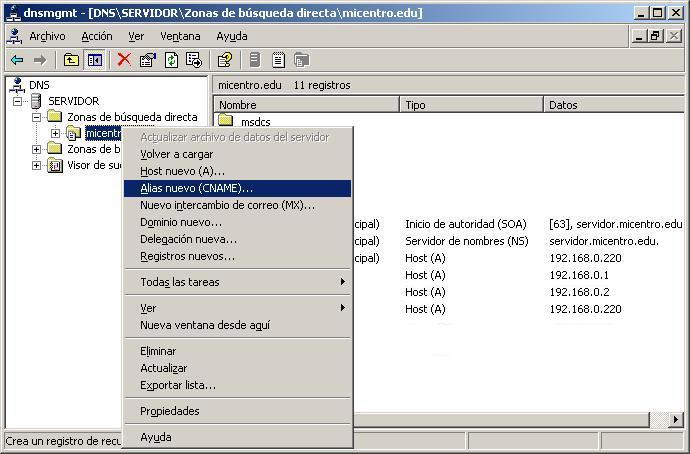Select Host nuevo (A) in context menu
Image resolution: width=690 pixels, height=454 pixels.
182,171
